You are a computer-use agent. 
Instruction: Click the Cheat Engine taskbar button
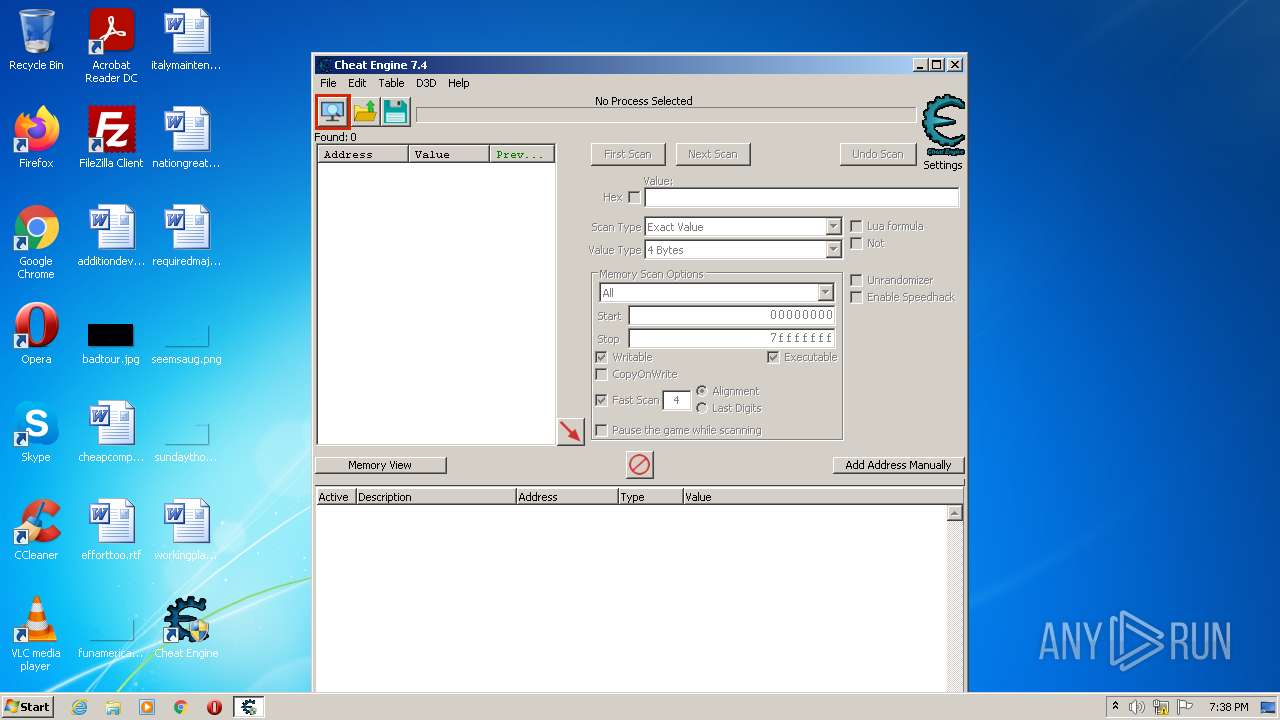click(248, 707)
